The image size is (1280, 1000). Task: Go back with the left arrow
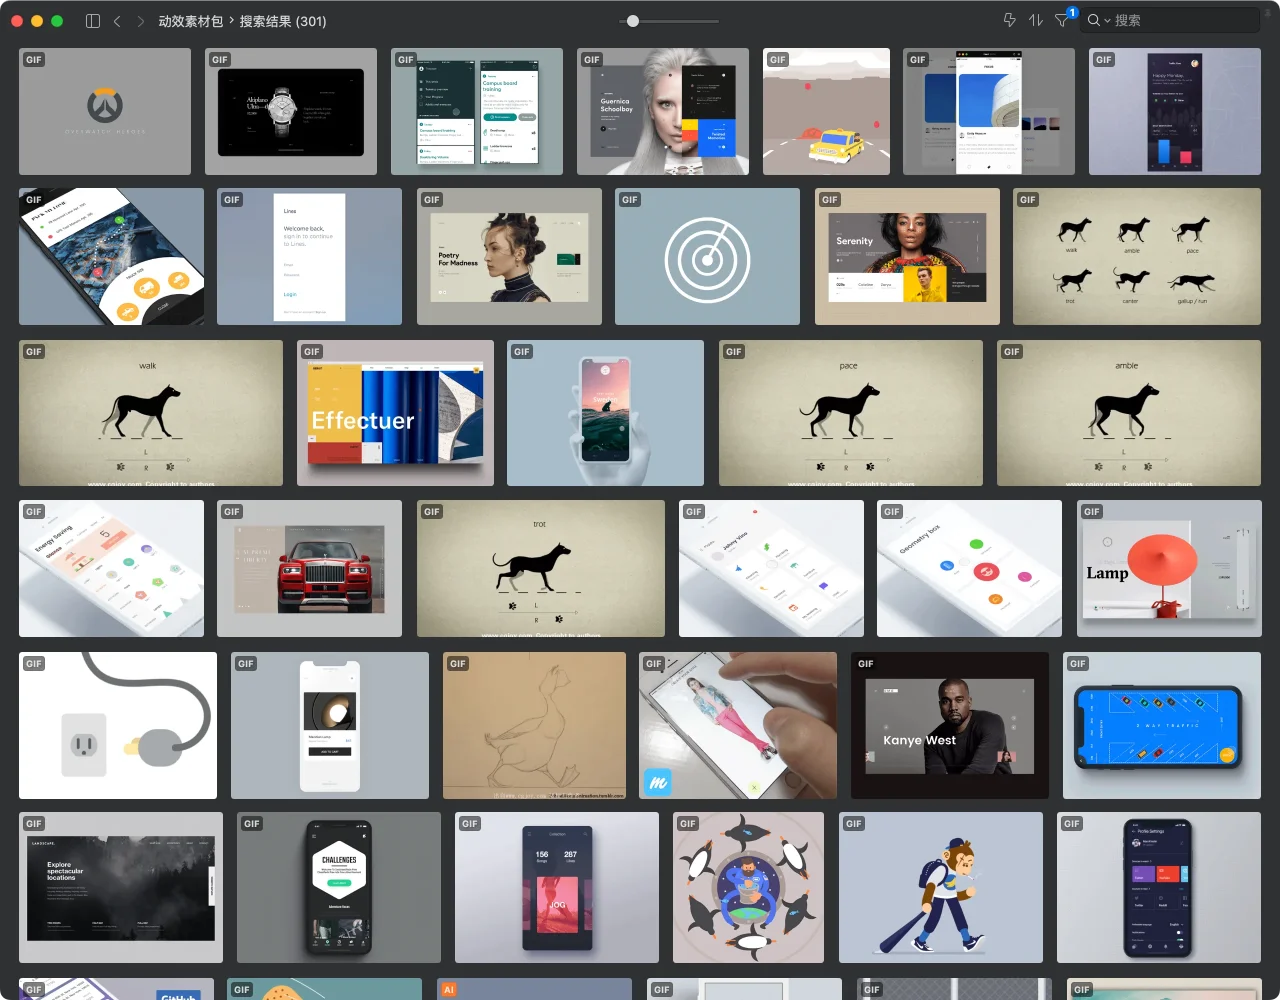click(117, 21)
